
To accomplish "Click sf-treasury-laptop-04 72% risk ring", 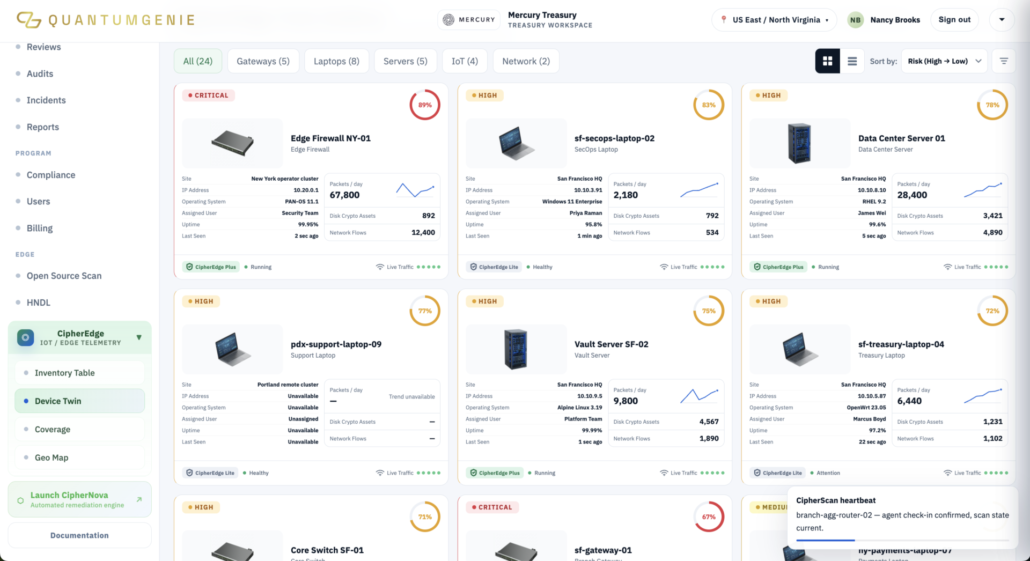I will tap(992, 311).
